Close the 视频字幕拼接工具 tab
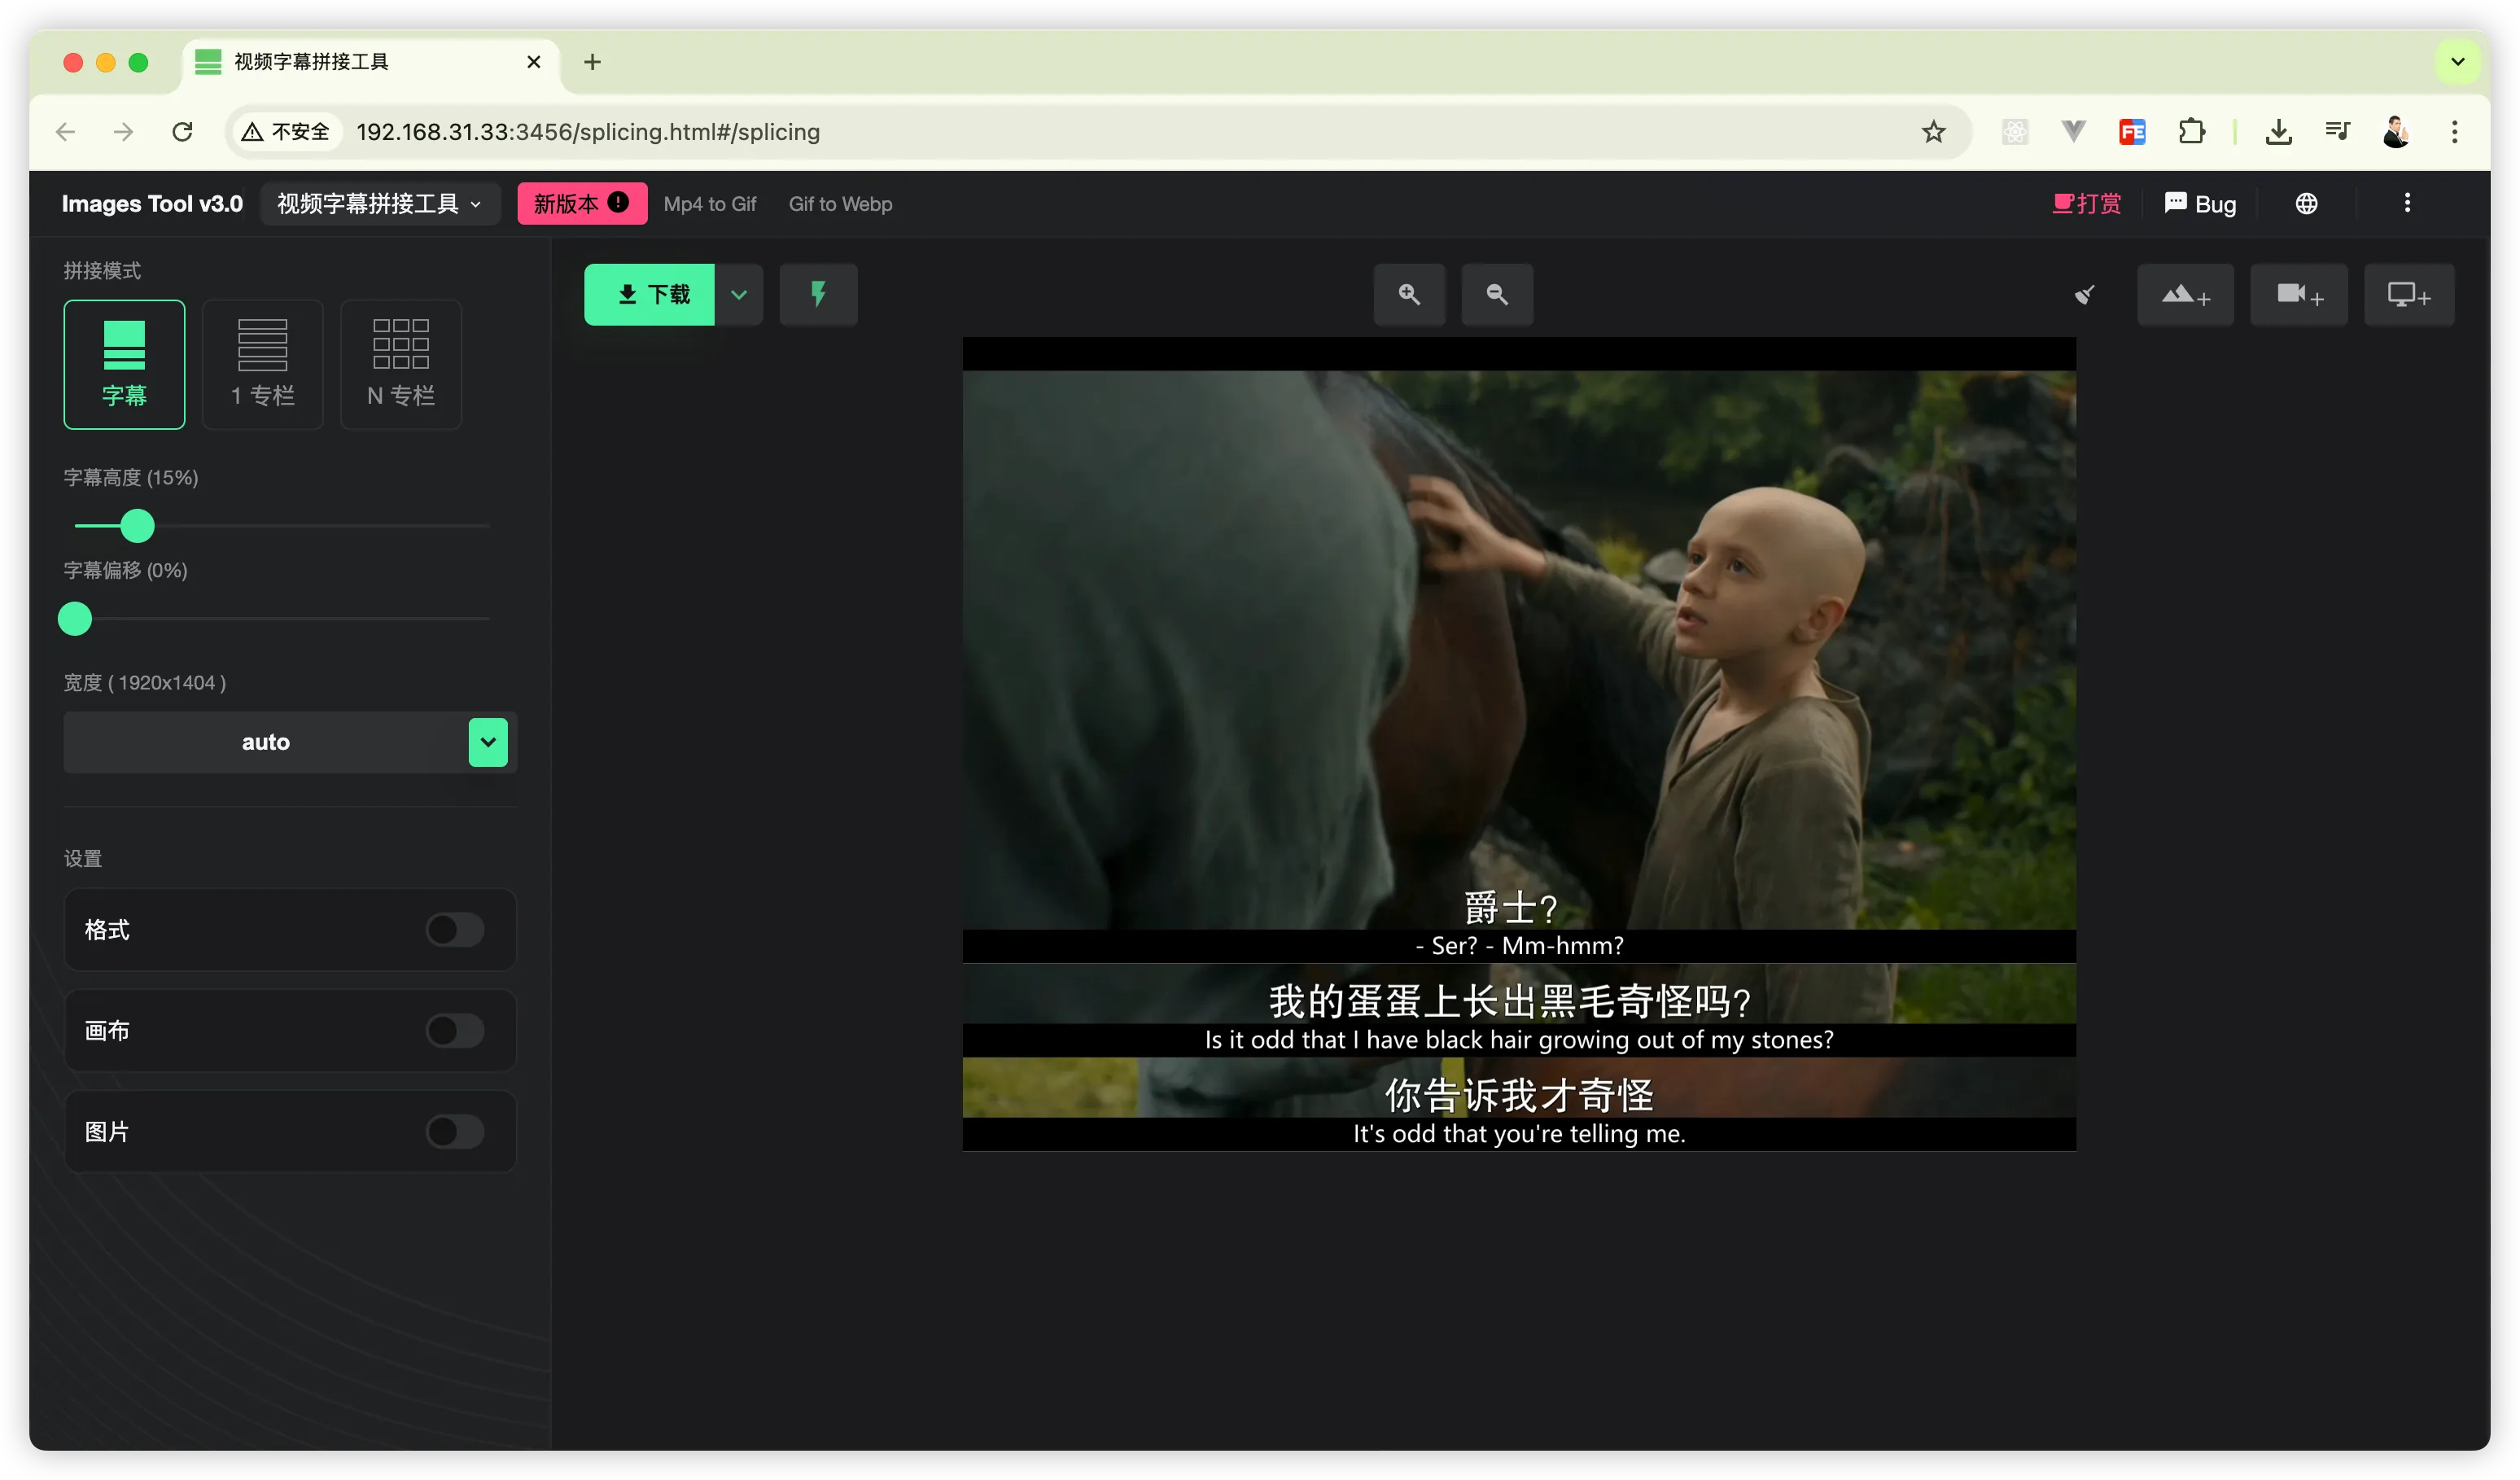Viewport: 2520px width, 1480px height. (534, 62)
